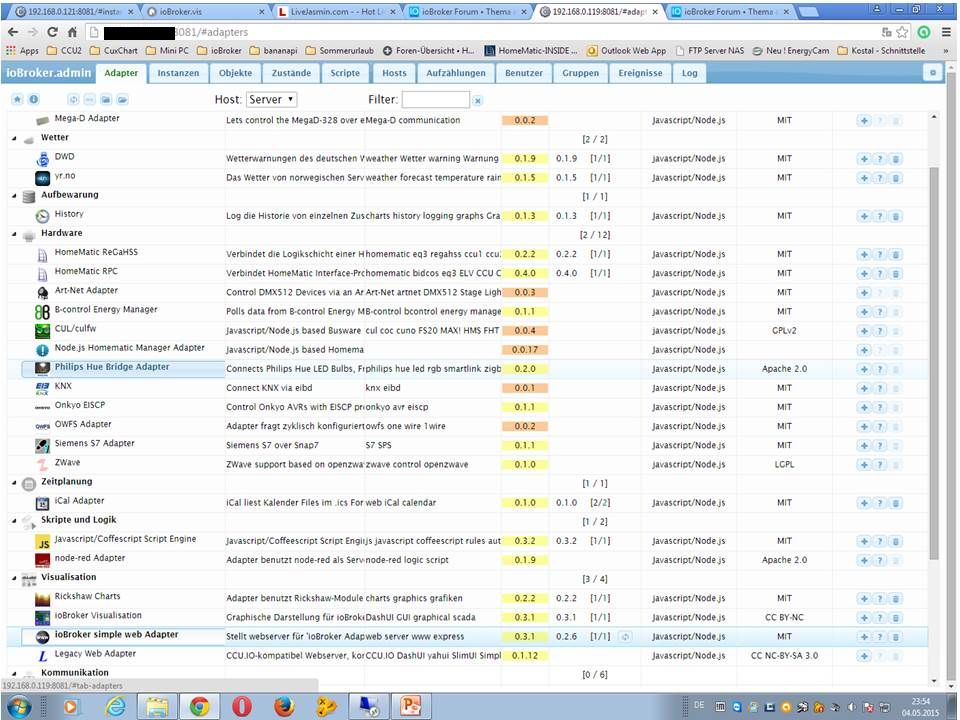This screenshot has height=720, width=960.
Task: Open the Ereignisse tab
Action: point(640,73)
